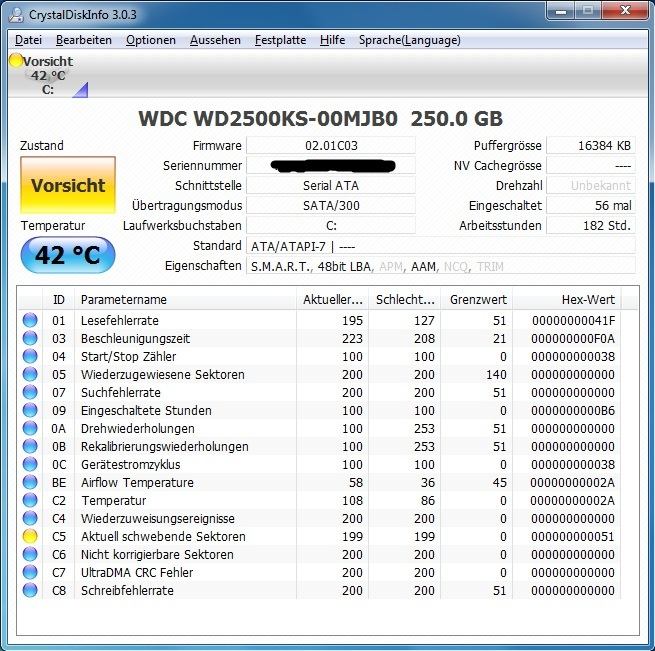
Task: Click the blue status icon for Drehwiederholungen
Action: (30, 428)
